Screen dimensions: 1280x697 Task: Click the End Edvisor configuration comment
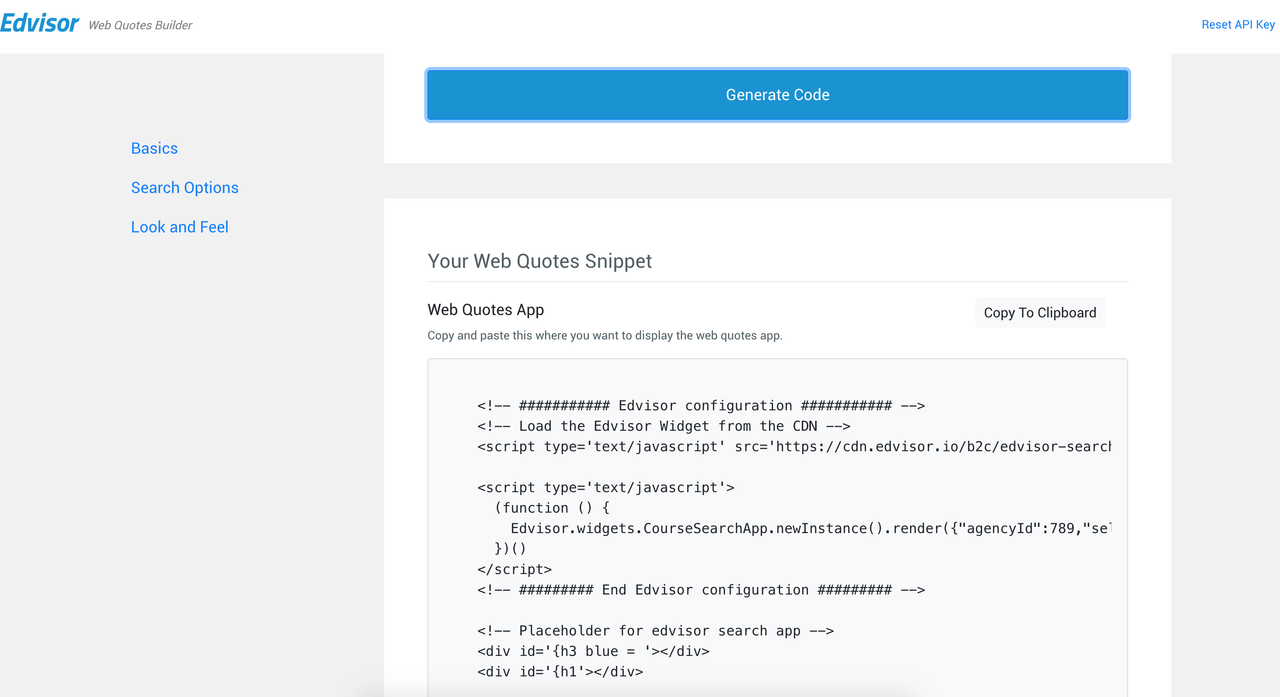(x=701, y=590)
